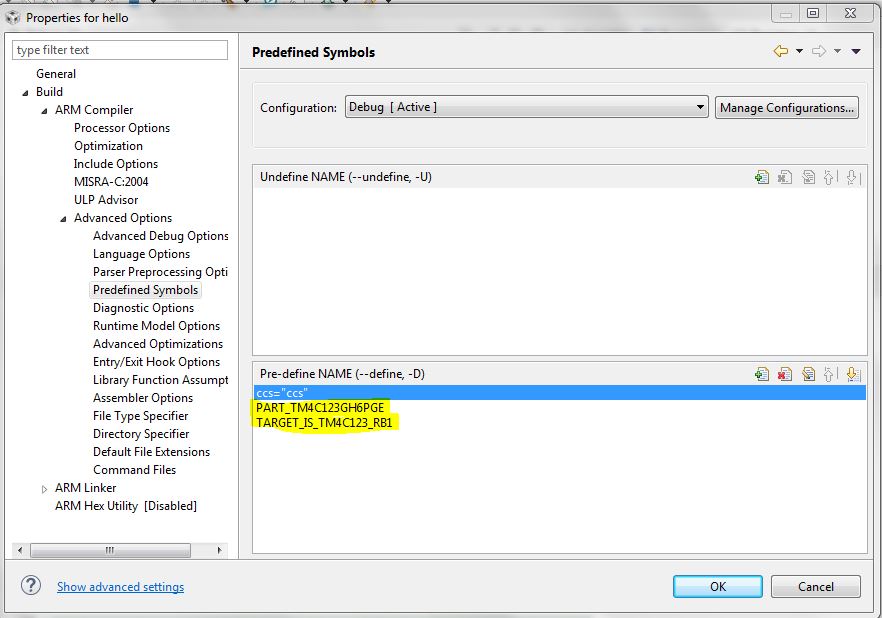
Task: Open Advanced Debug Options
Action: (160, 236)
